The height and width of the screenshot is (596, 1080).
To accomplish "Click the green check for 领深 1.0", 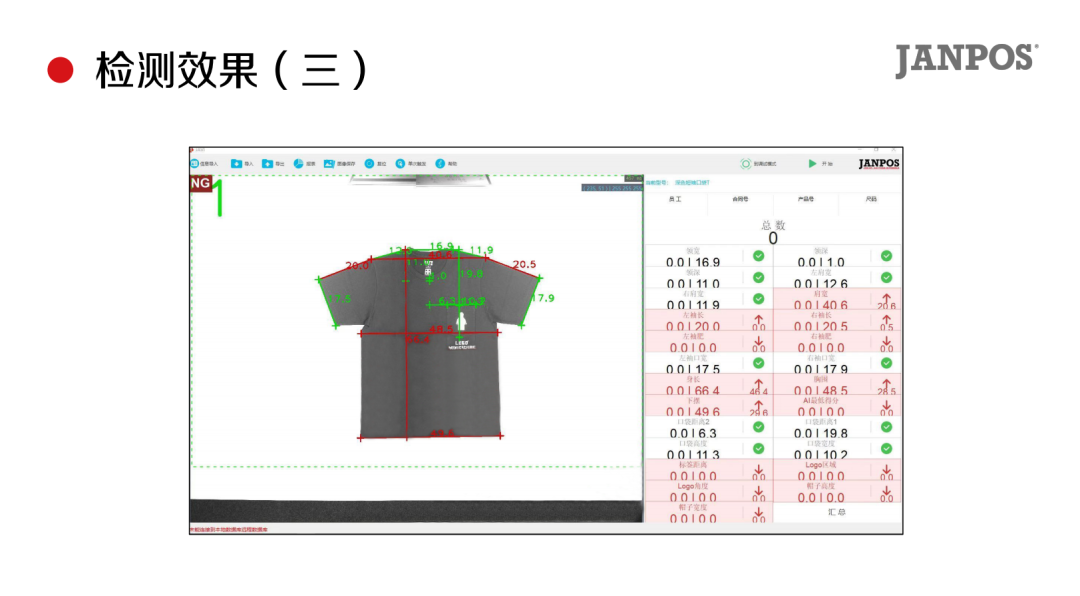I will pos(886,256).
